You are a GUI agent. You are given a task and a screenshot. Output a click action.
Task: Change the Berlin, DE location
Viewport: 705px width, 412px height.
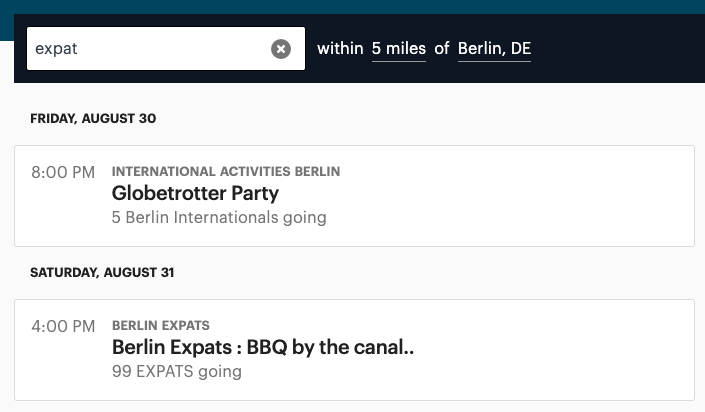click(x=494, y=49)
